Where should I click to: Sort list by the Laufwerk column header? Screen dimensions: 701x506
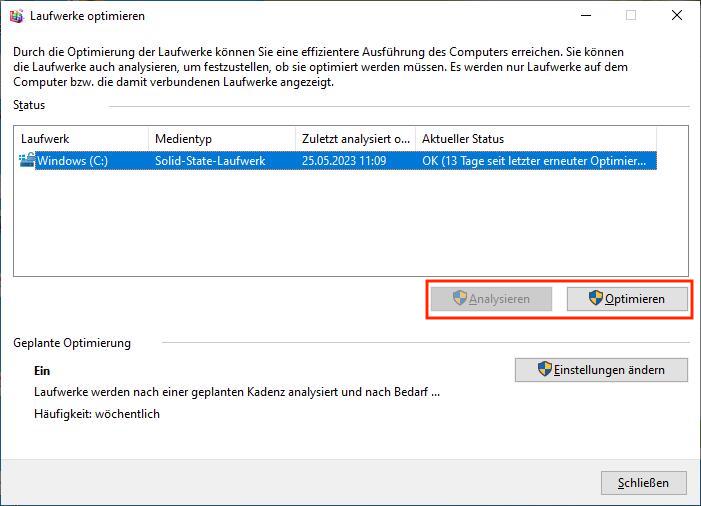pyautogui.click(x=80, y=139)
